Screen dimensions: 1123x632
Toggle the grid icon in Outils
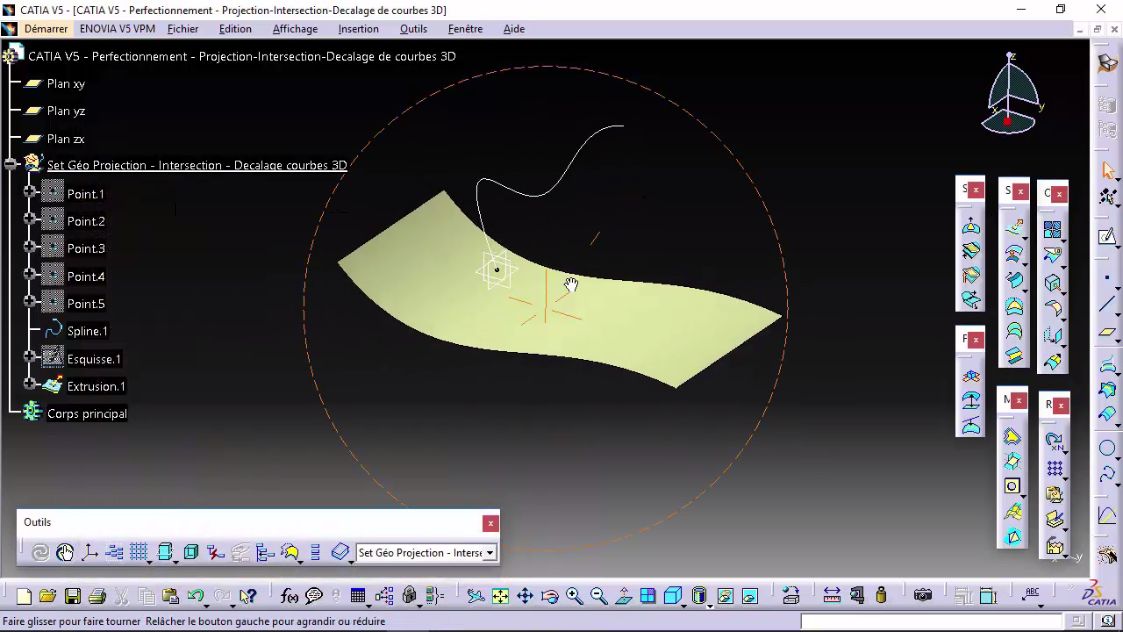tap(138, 552)
